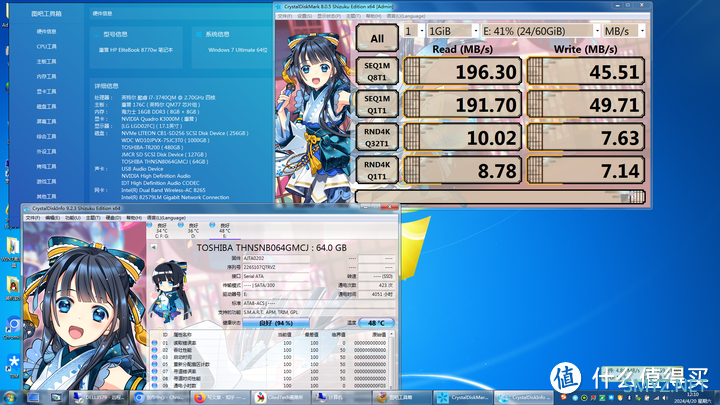Click the 45.51 sequential write result
720x405 pixels.
(x=586, y=72)
